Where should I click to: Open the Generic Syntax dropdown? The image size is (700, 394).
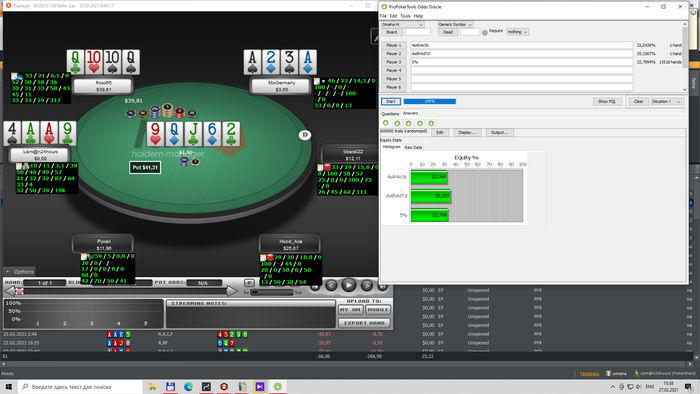[455, 25]
